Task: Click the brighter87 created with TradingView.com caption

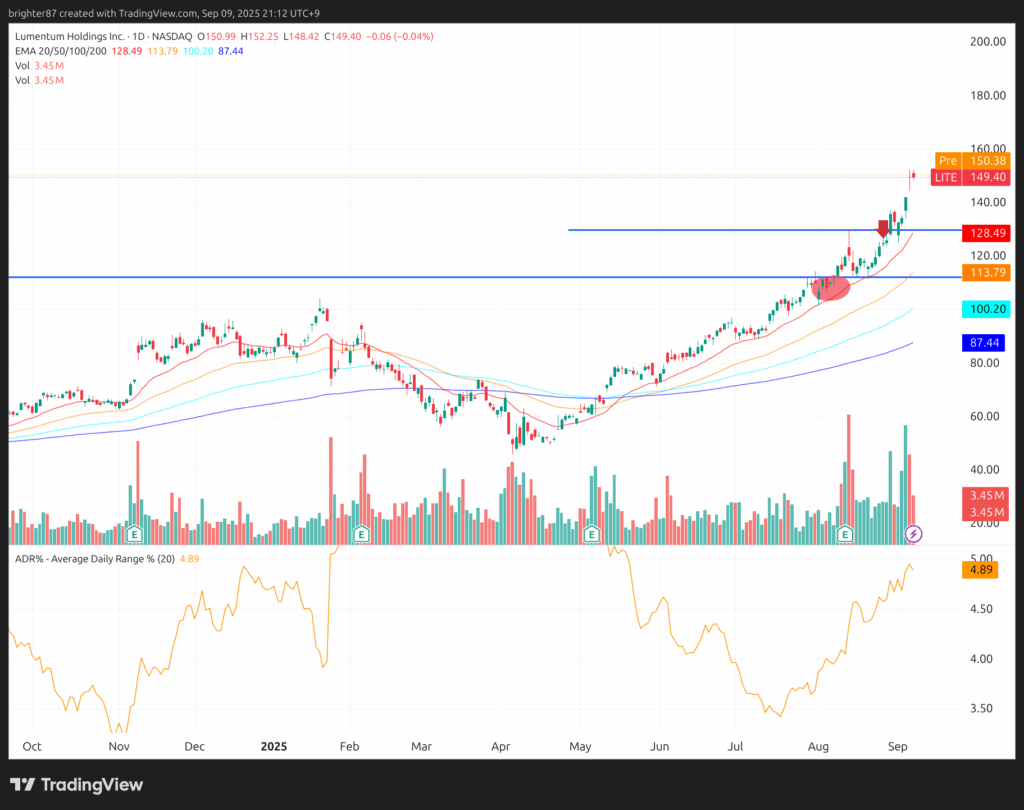Action: pos(165,13)
